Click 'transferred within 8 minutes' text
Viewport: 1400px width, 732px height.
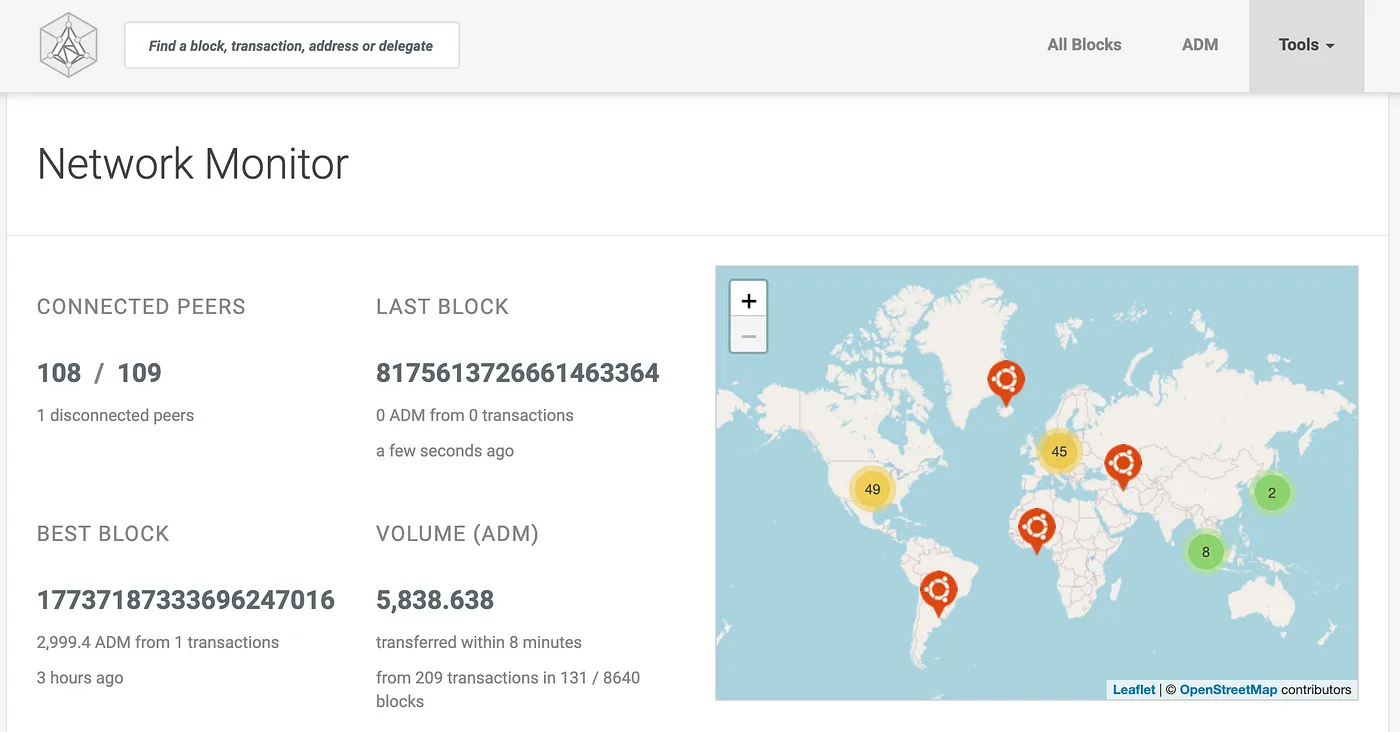[x=479, y=642]
